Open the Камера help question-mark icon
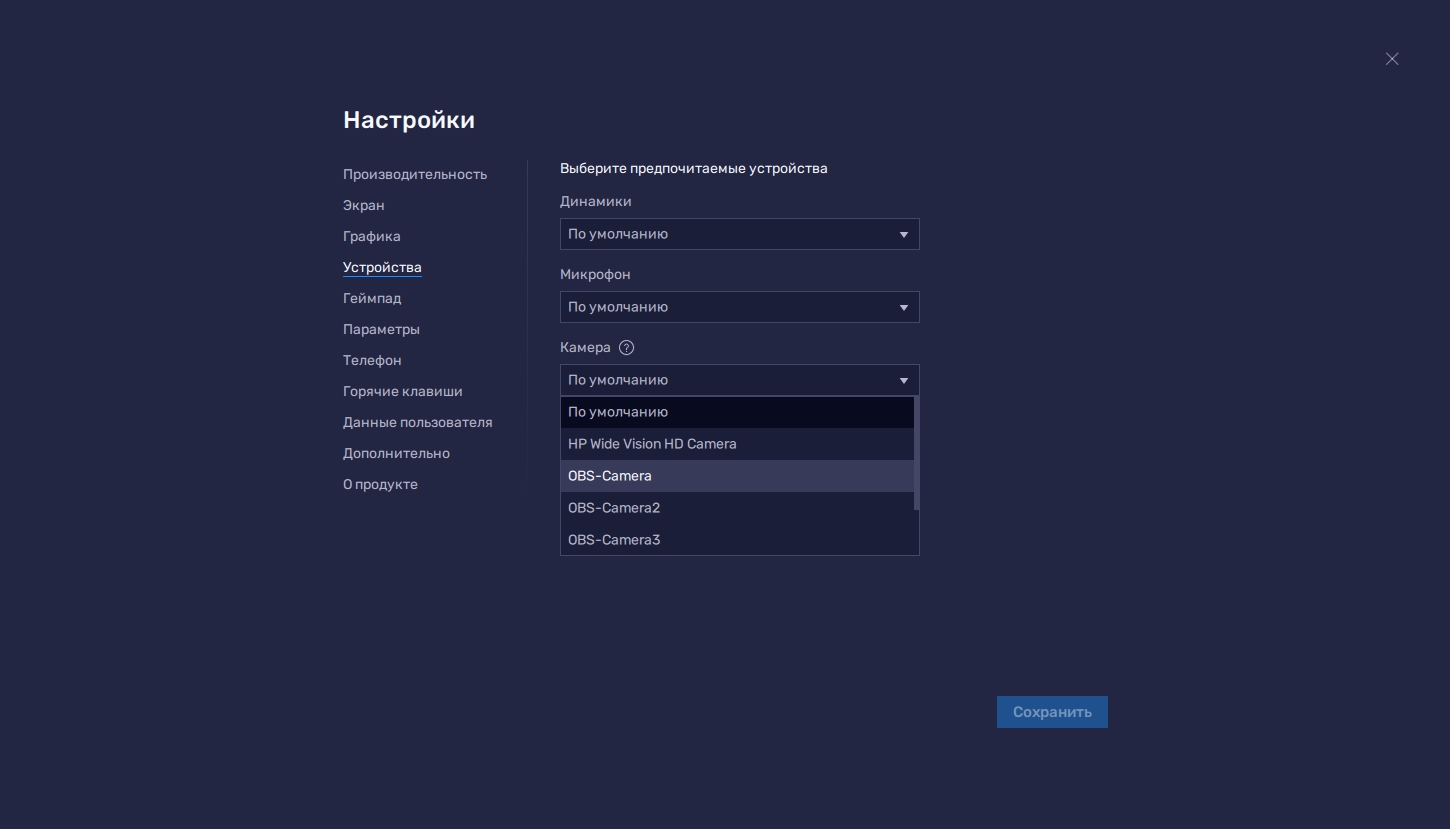1450x829 pixels. point(627,348)
